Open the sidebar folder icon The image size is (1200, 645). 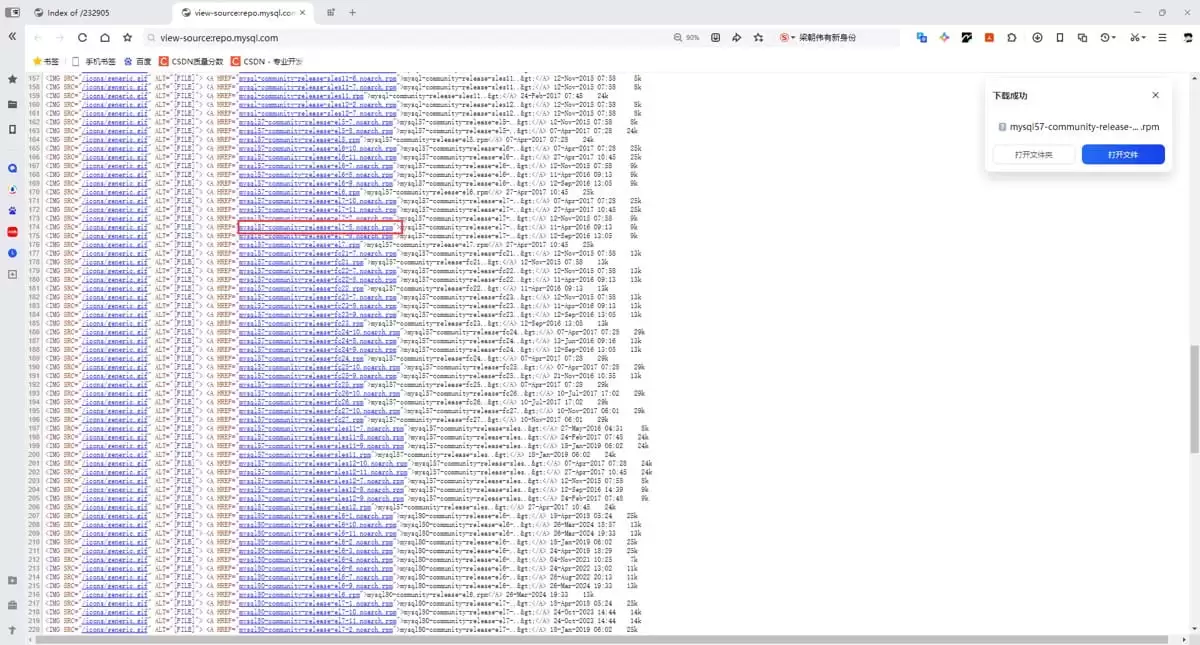pyautogui.click(x=12, y=104)
